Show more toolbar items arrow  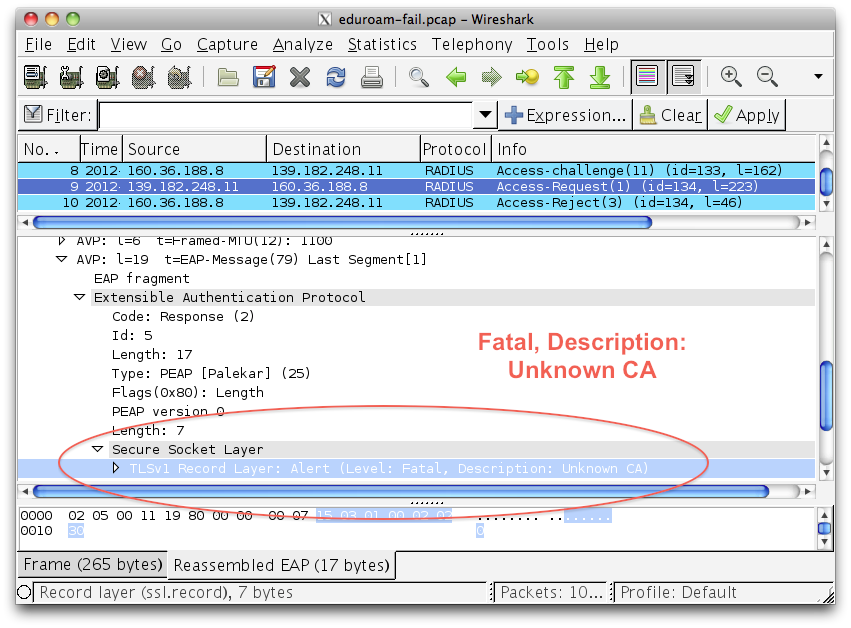point(818,77)
